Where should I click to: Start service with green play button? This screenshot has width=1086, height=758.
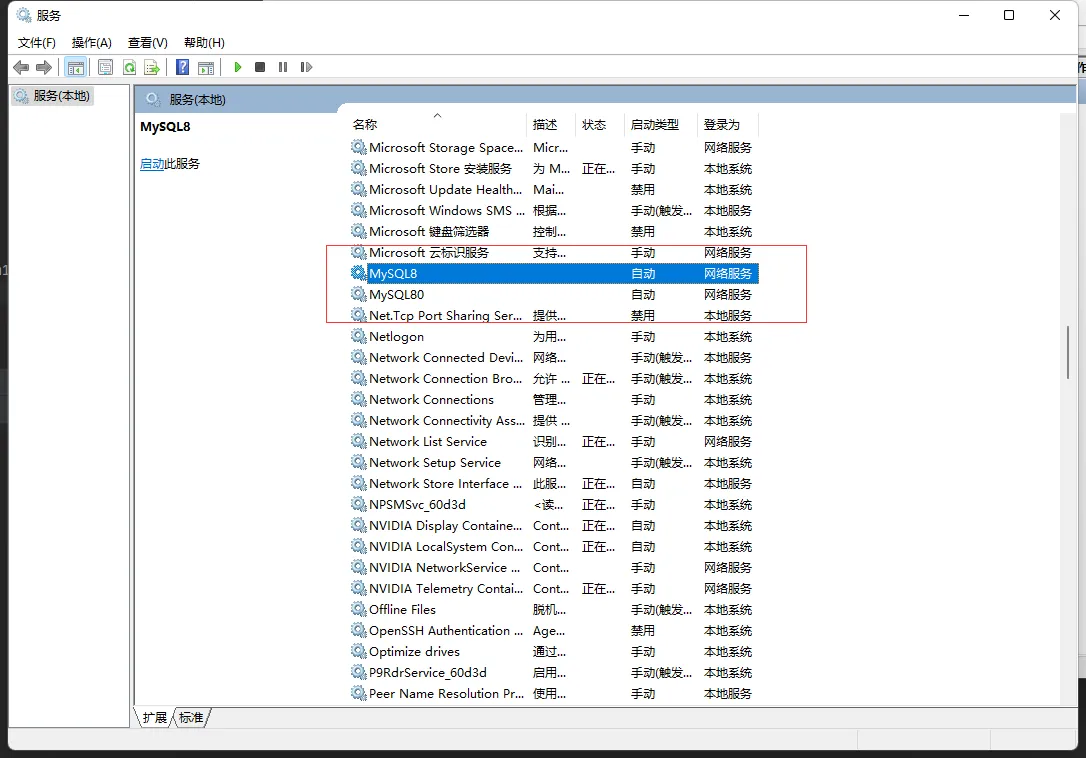click(x=238, y=67)
